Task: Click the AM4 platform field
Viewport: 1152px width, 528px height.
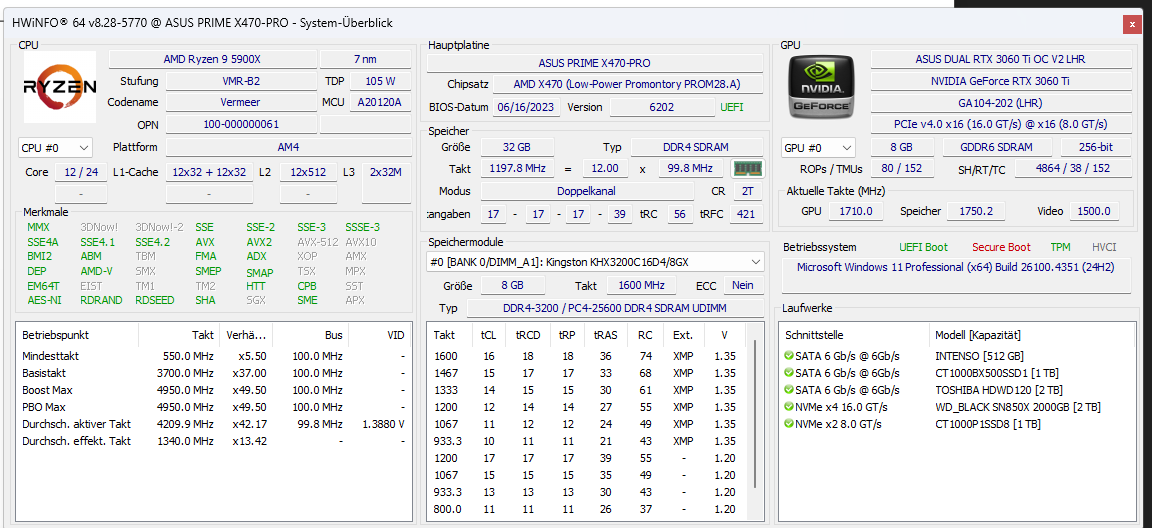Action: tap(289, 148)
